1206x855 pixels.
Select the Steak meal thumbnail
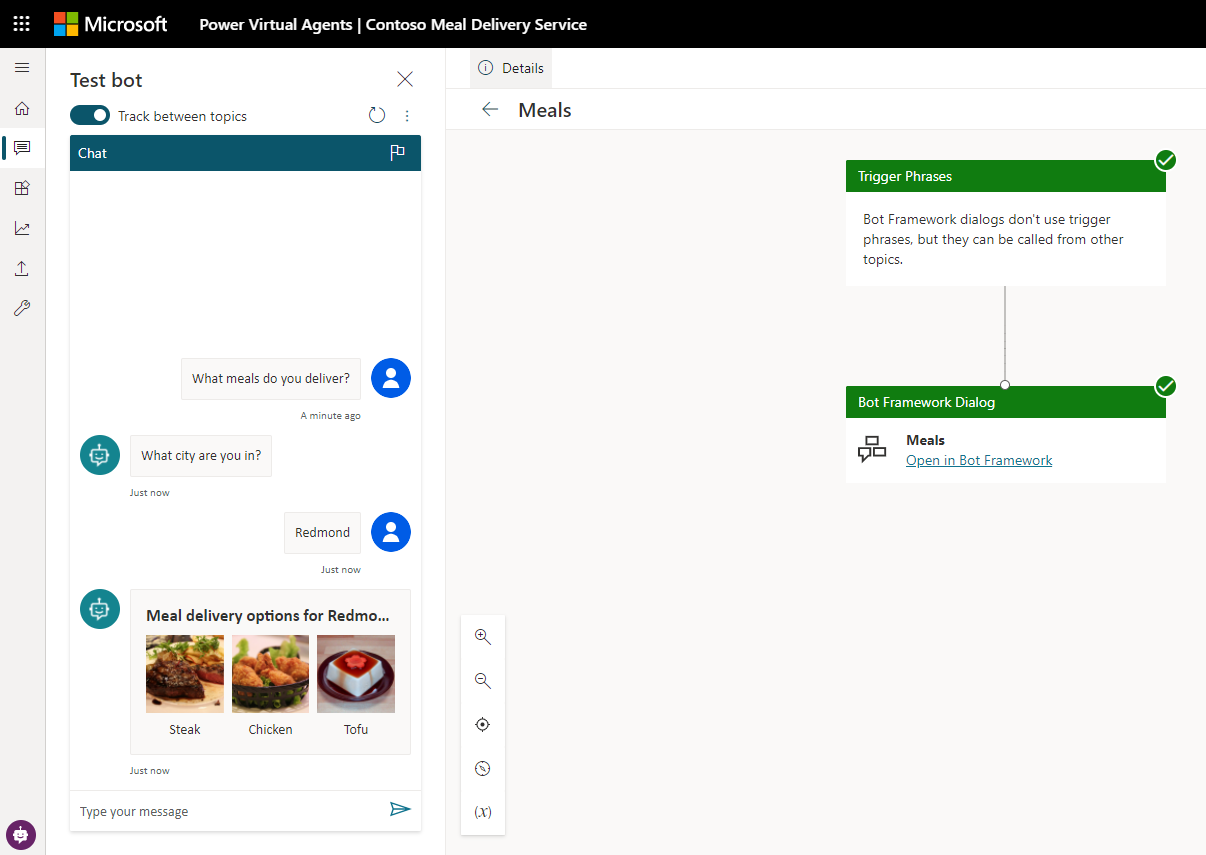[185, 674]
